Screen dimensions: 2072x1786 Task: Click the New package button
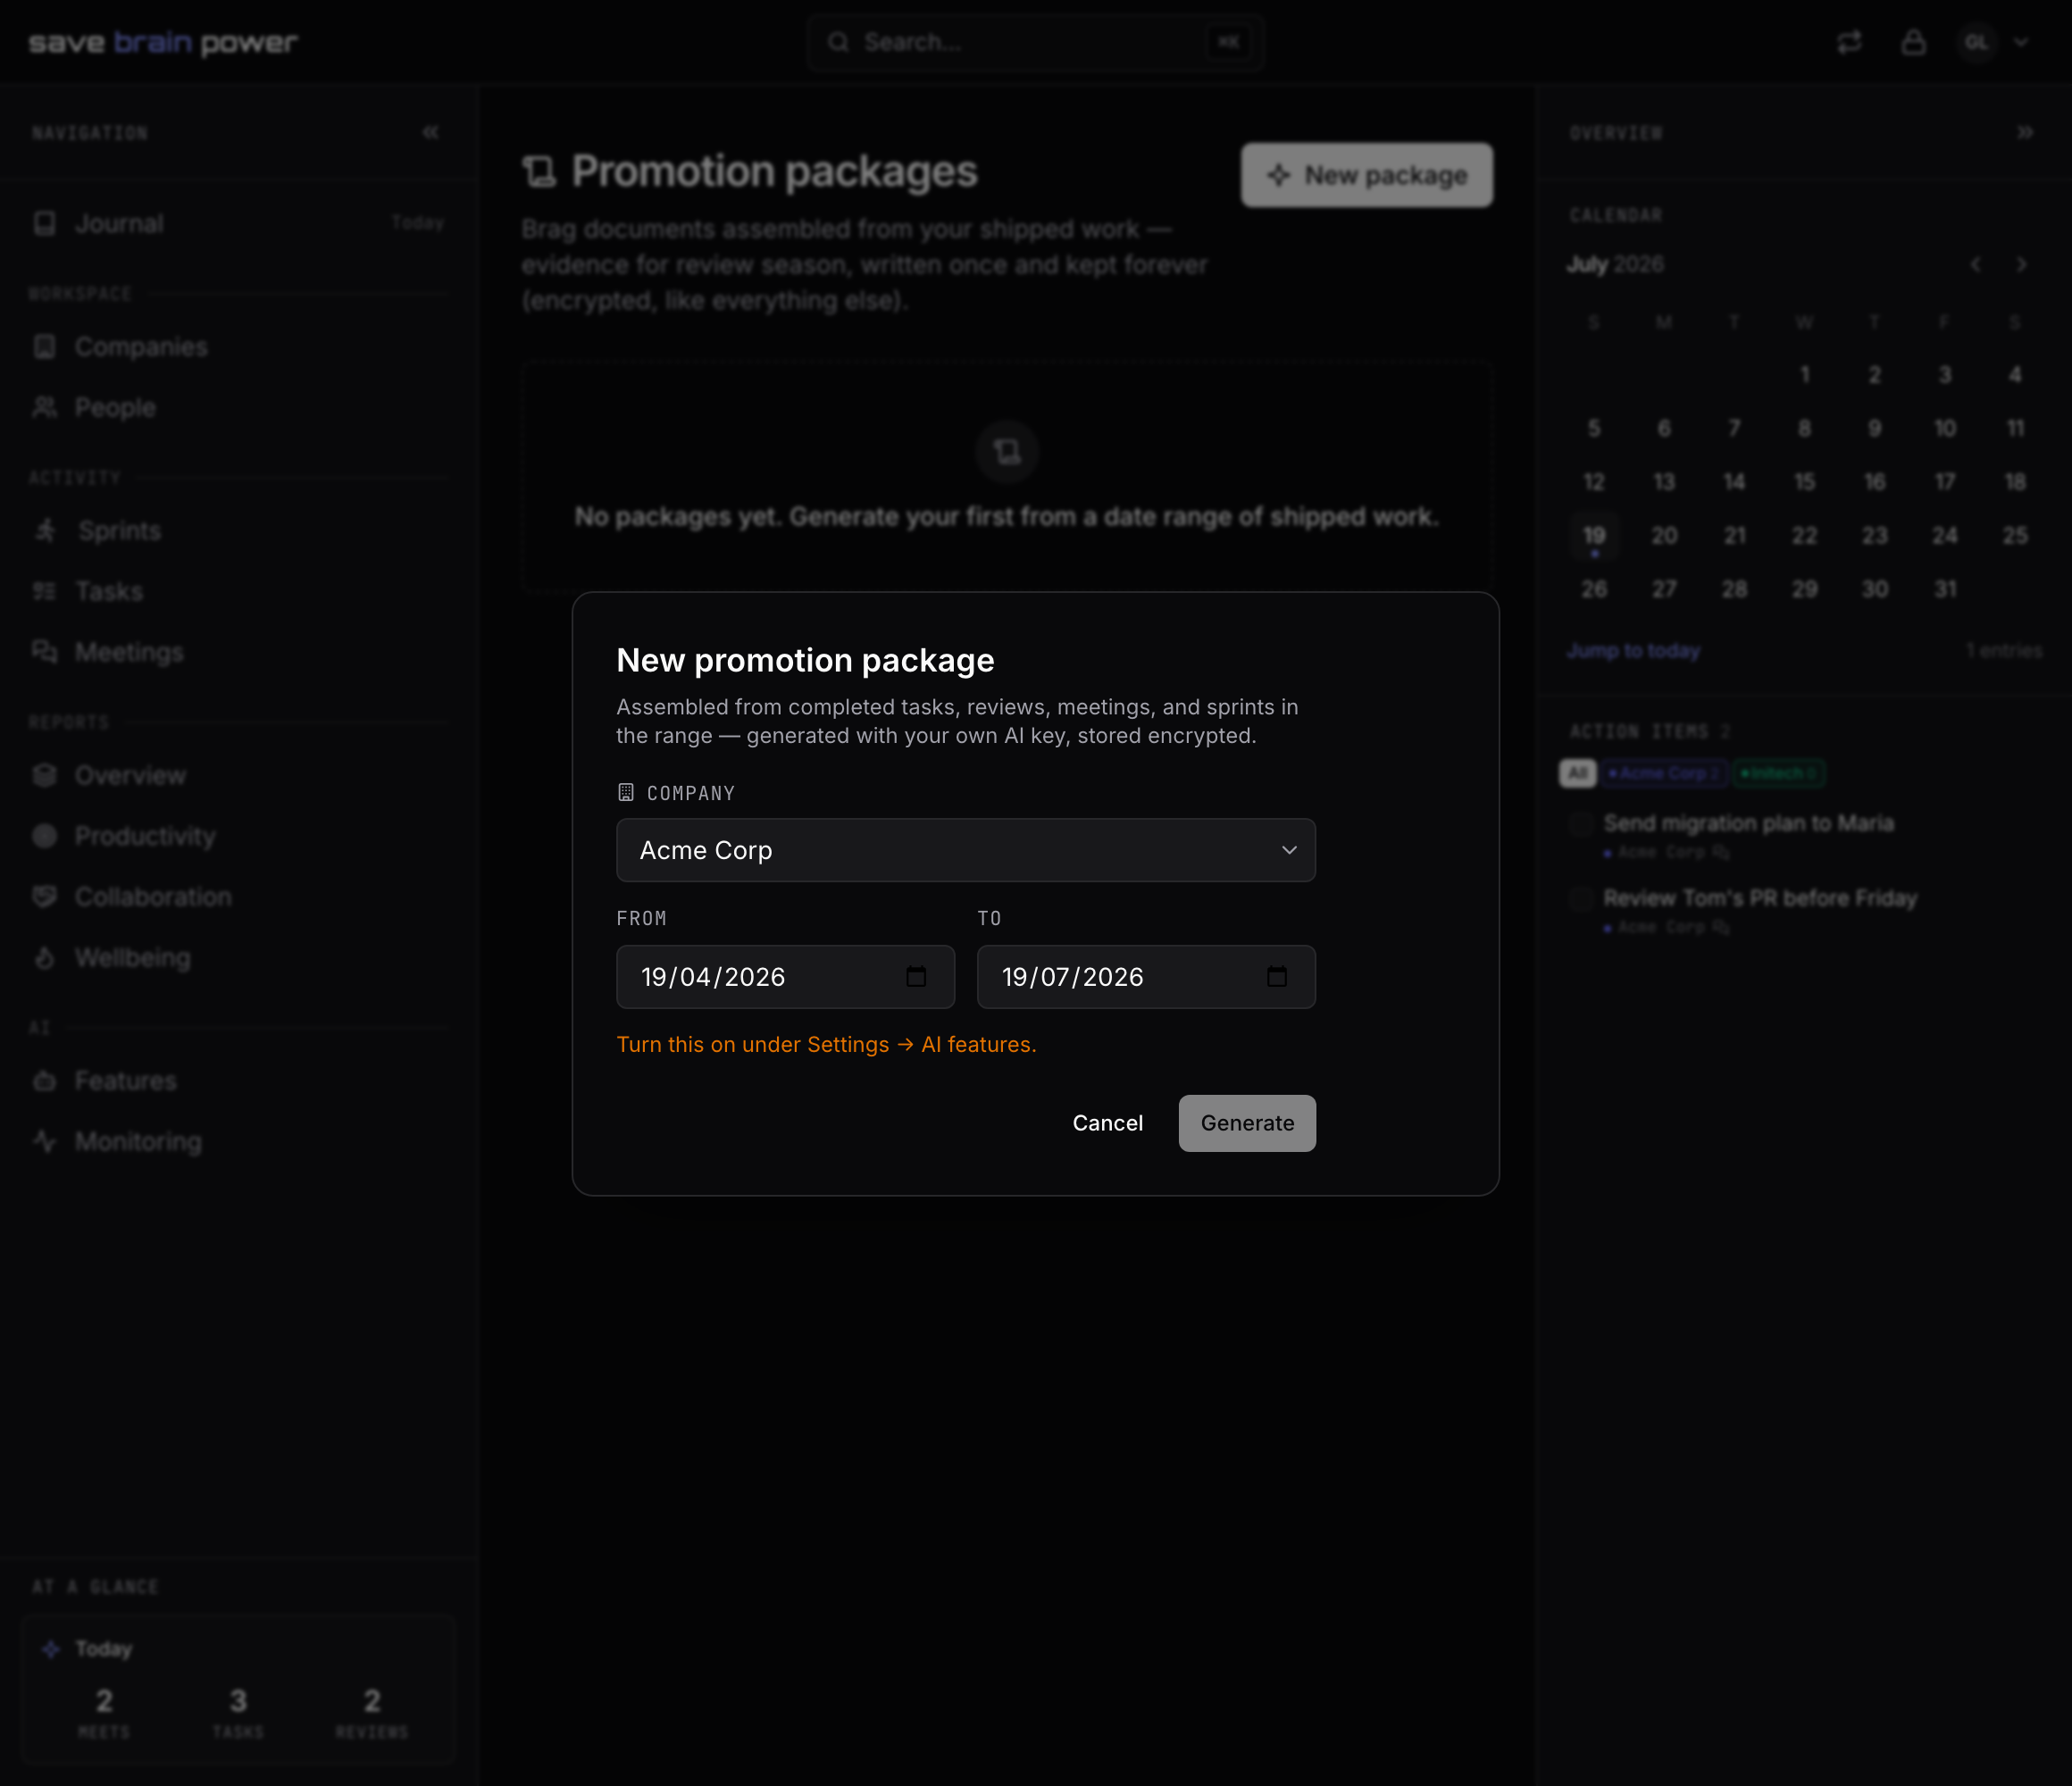point(1366,175)
